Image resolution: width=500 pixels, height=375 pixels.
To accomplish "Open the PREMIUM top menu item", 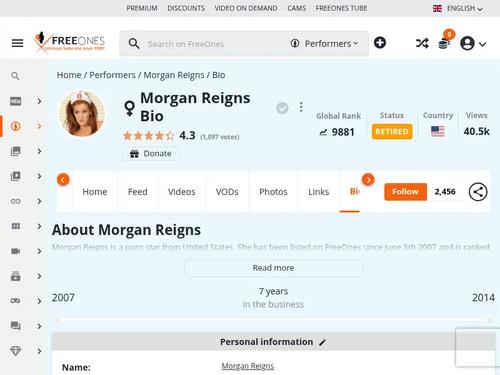I will (142, 8).
